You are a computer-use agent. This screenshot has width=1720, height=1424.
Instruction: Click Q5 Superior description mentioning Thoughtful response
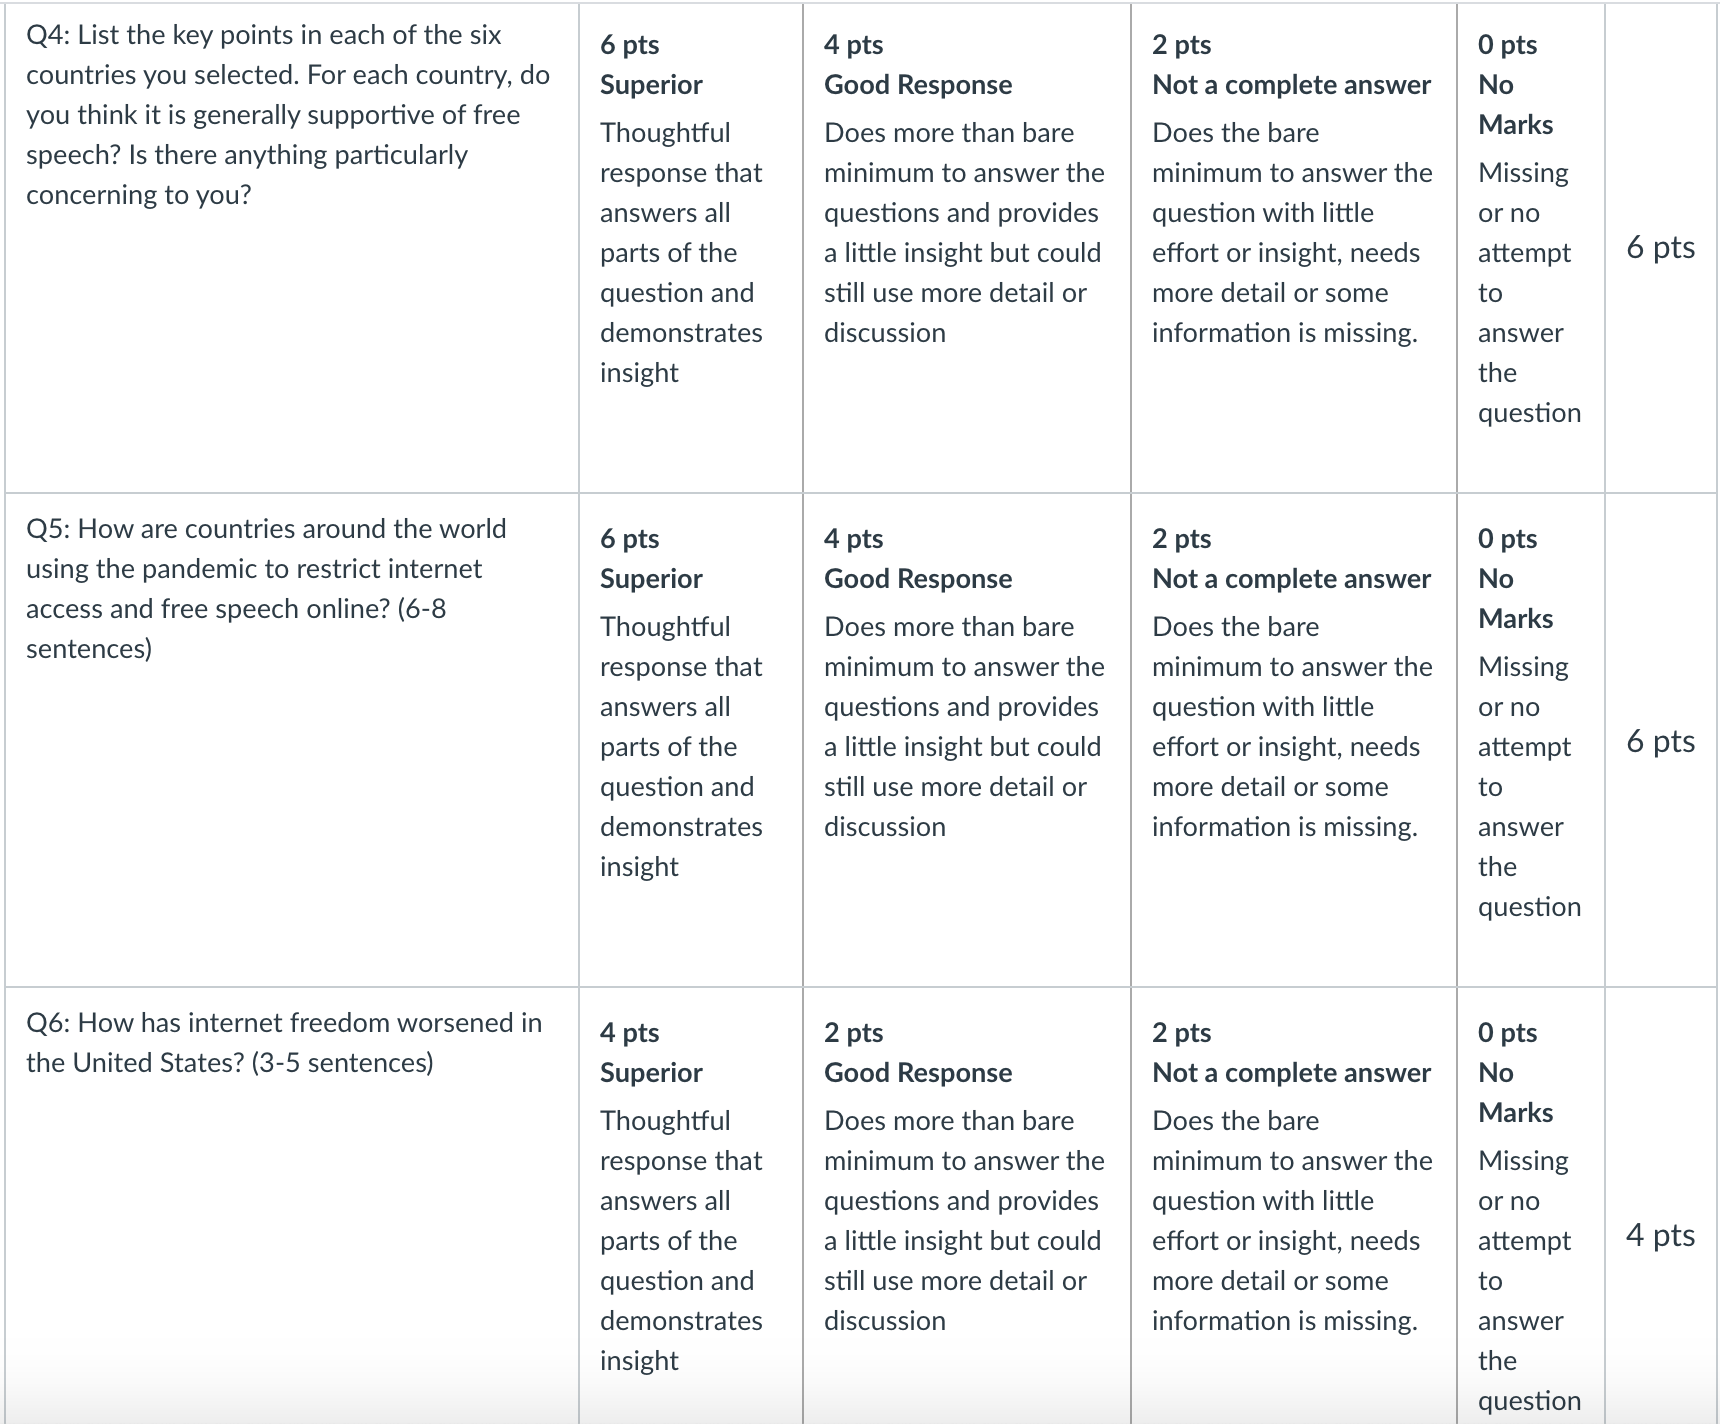click(x=681, y=747)
